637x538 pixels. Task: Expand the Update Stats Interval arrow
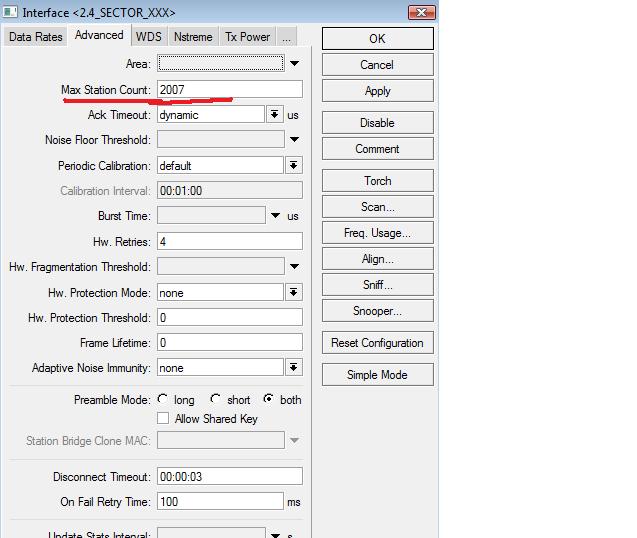click(x=275, y=535)
